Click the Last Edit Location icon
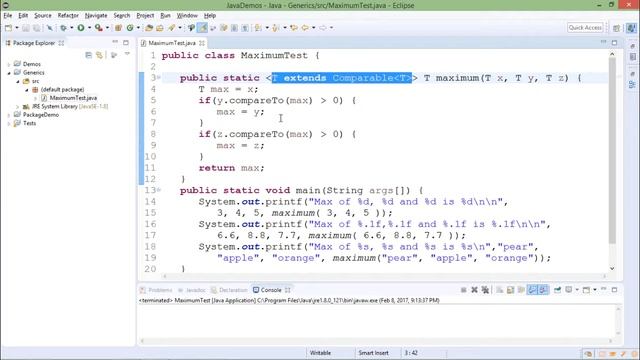Viewport: 640px width, 360px height. click(294, 28)
